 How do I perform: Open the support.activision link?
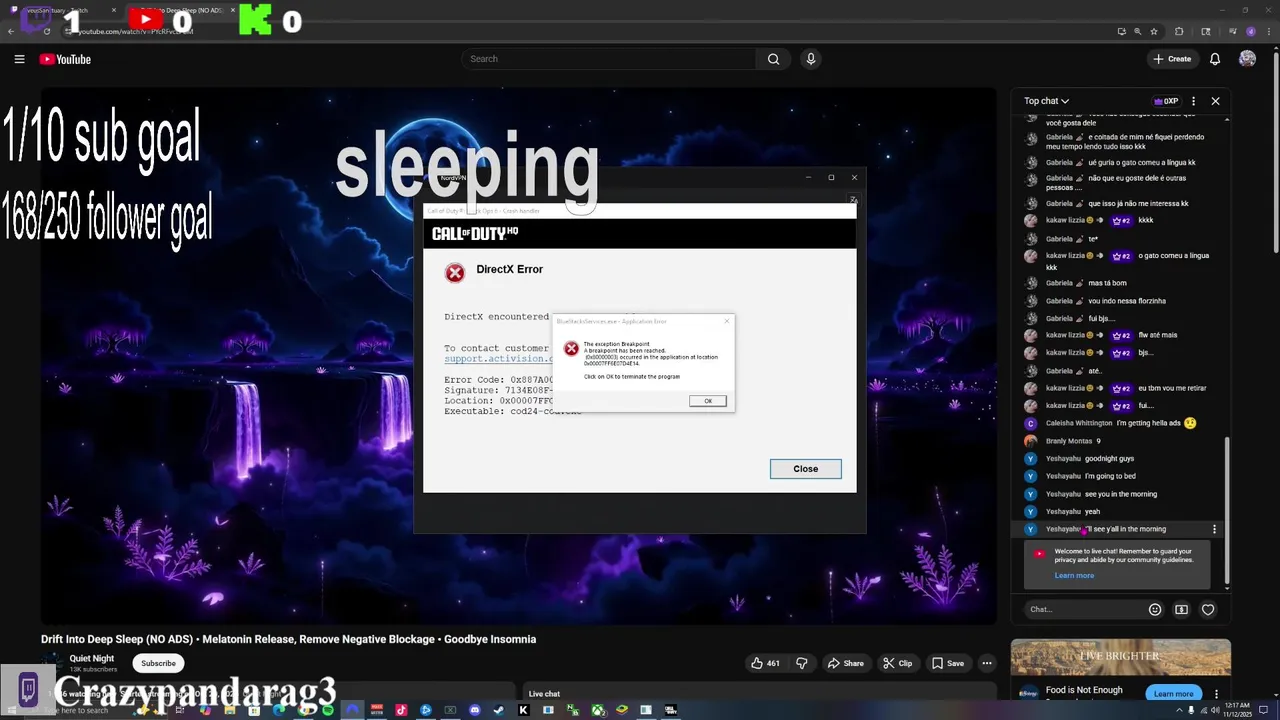[x=499, y=359]
